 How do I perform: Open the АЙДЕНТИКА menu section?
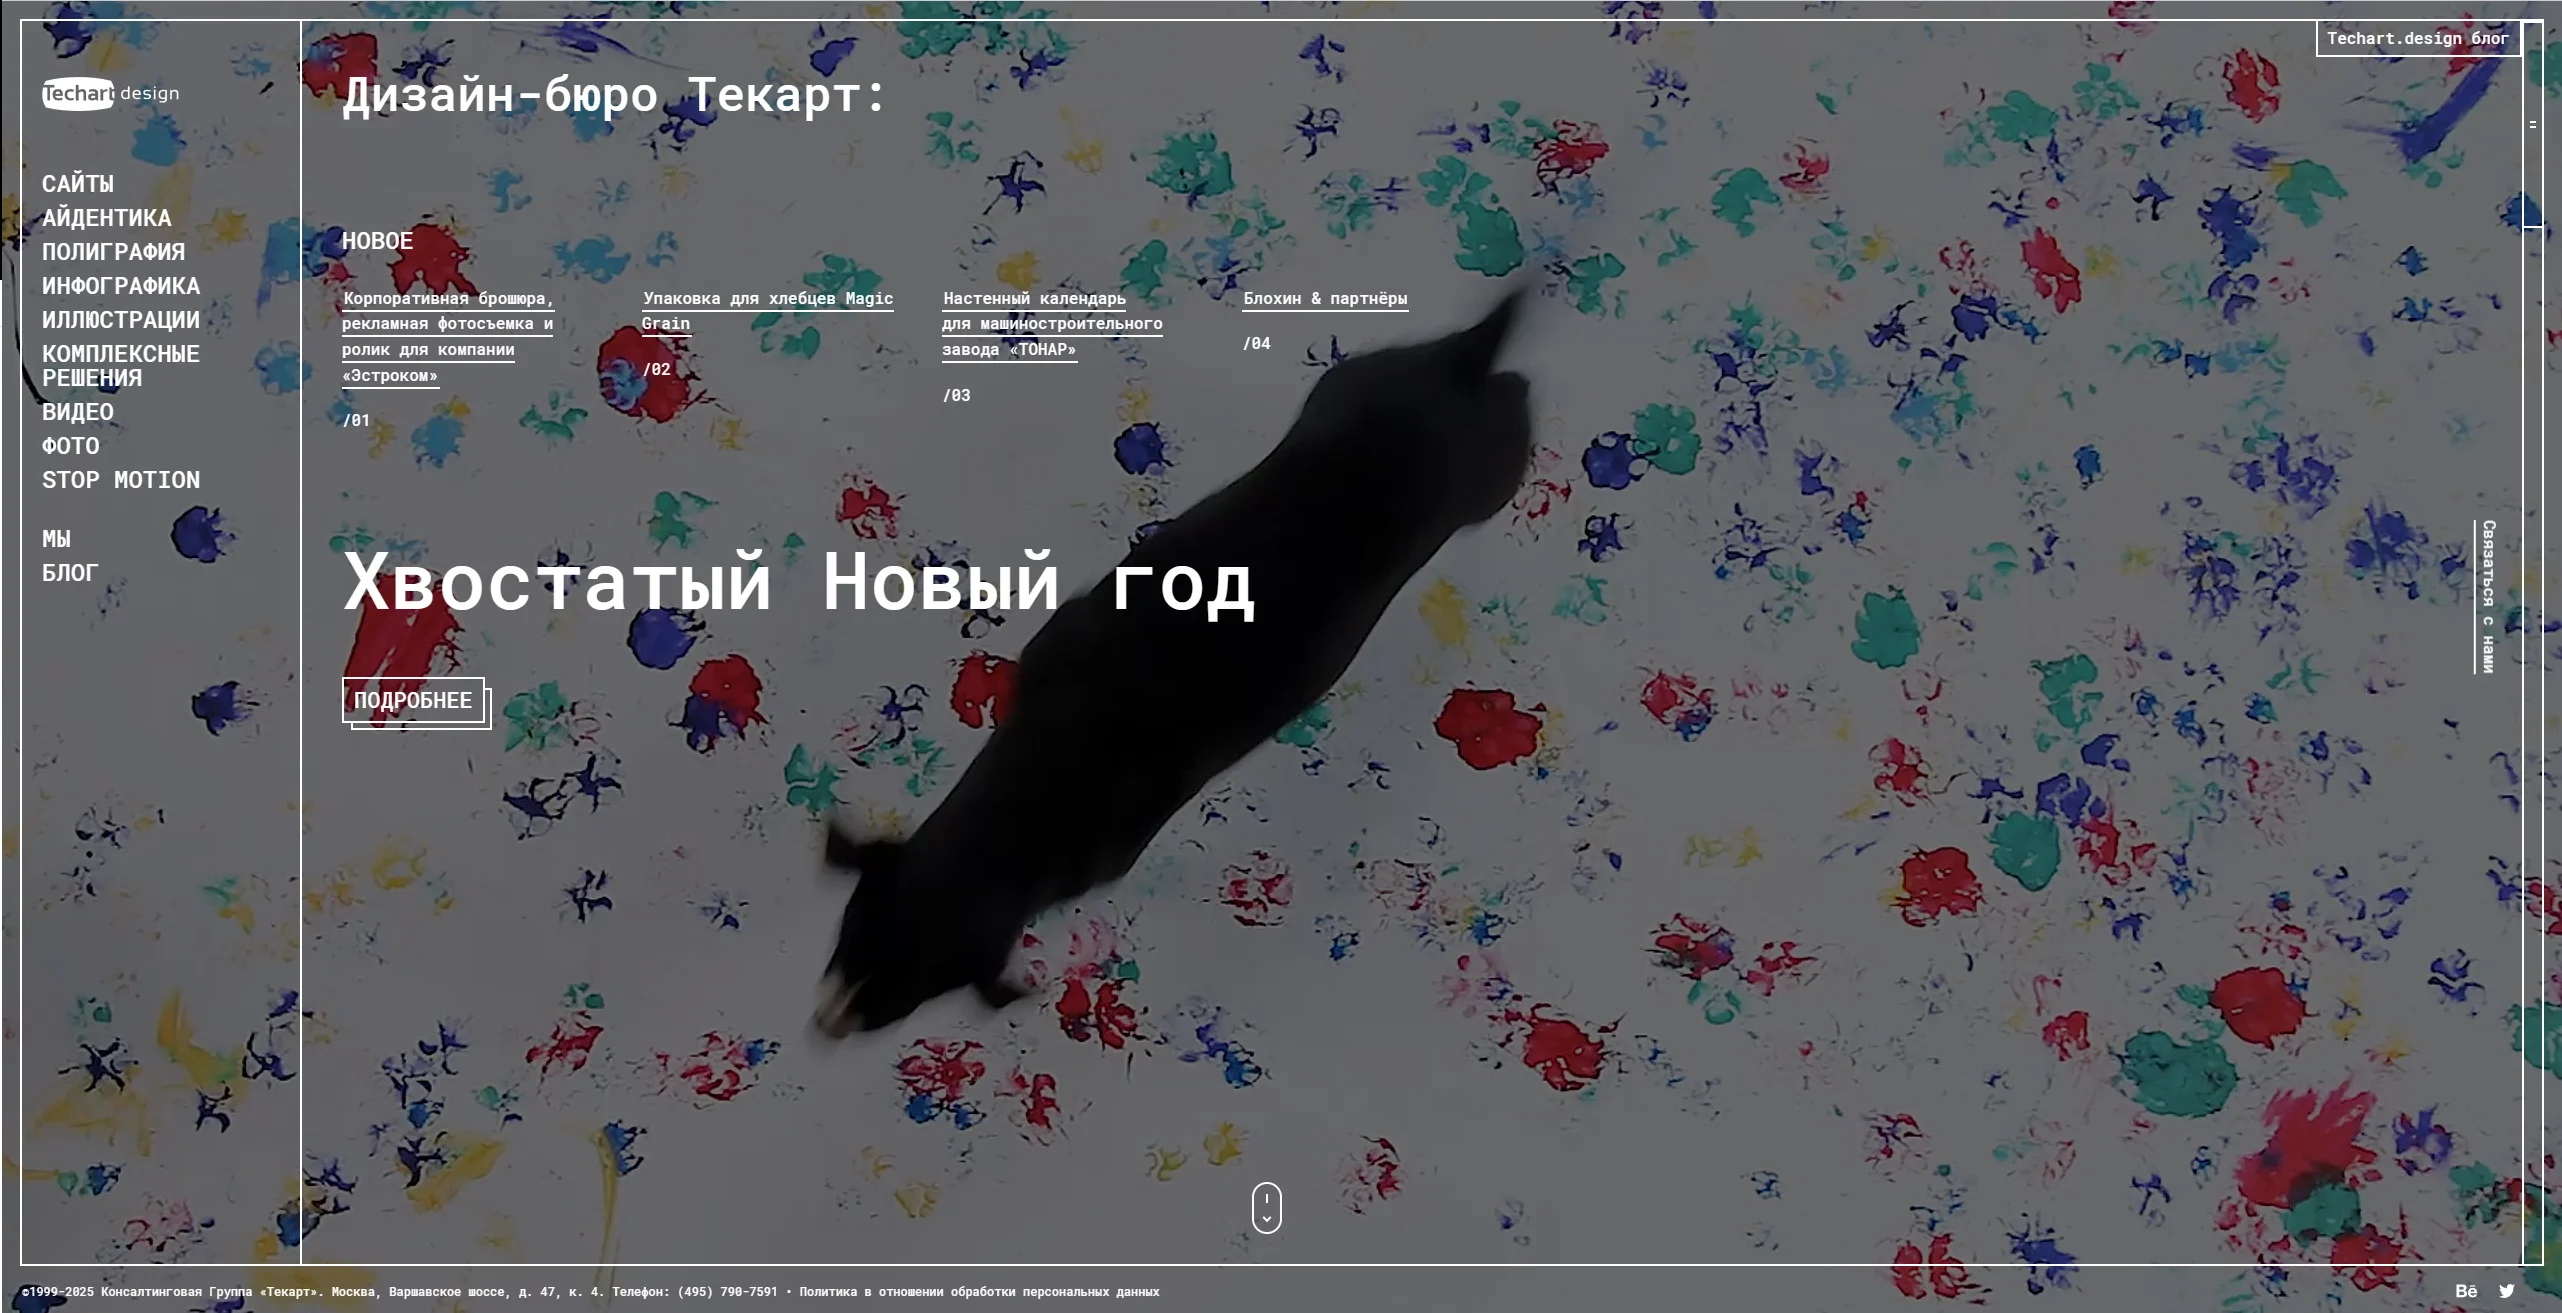pos(106,218)
